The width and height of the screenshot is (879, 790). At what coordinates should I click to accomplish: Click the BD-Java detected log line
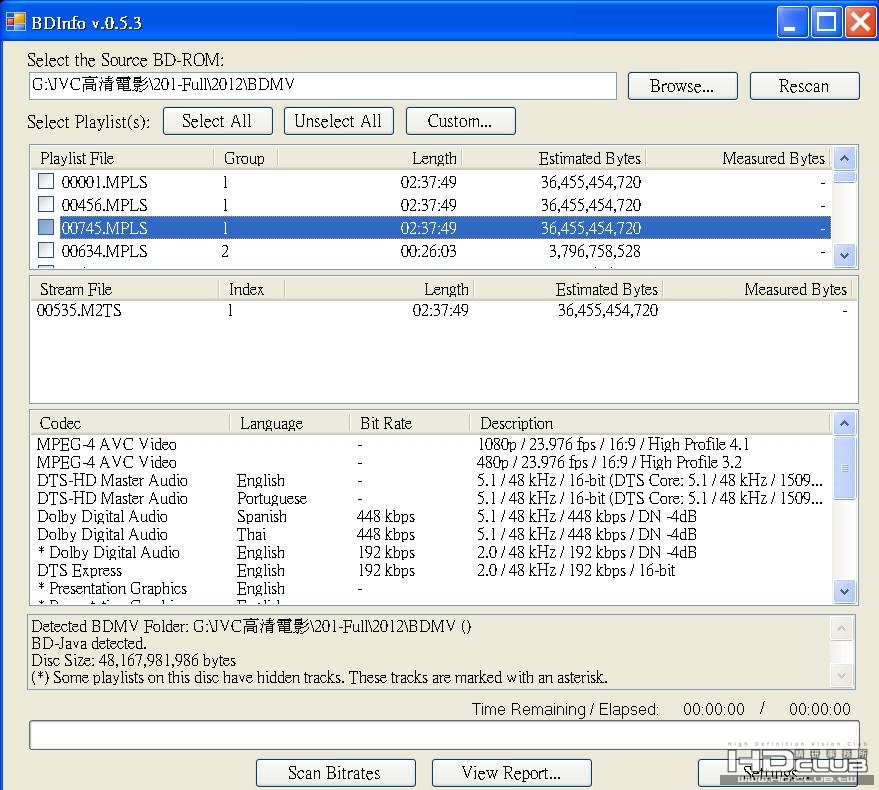tap(89, 643)
